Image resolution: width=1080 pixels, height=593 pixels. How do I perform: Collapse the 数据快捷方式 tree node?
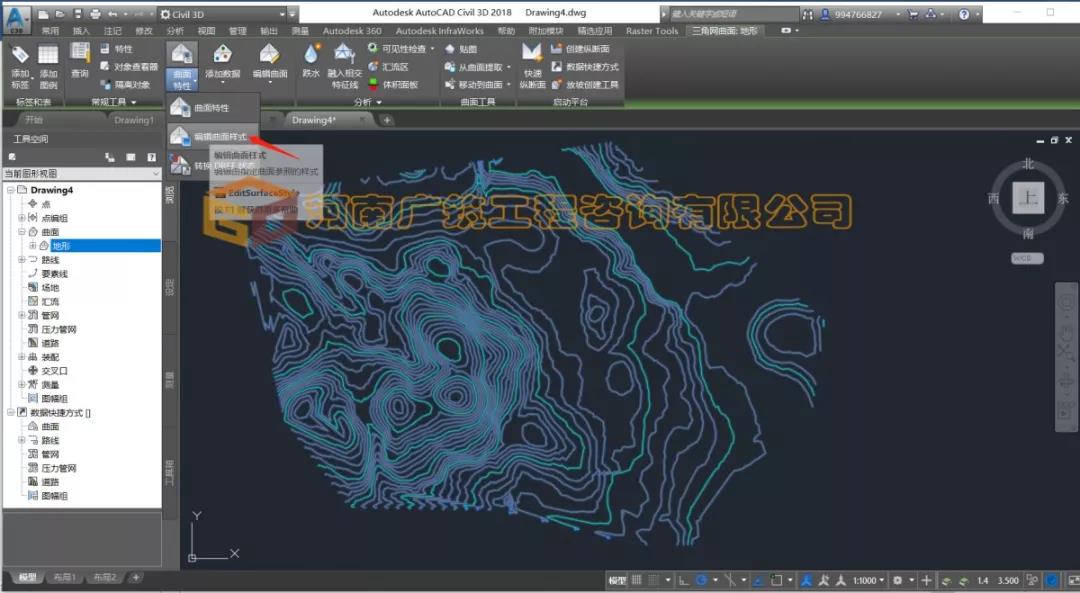pyautogui.click(x=10, y=413)
